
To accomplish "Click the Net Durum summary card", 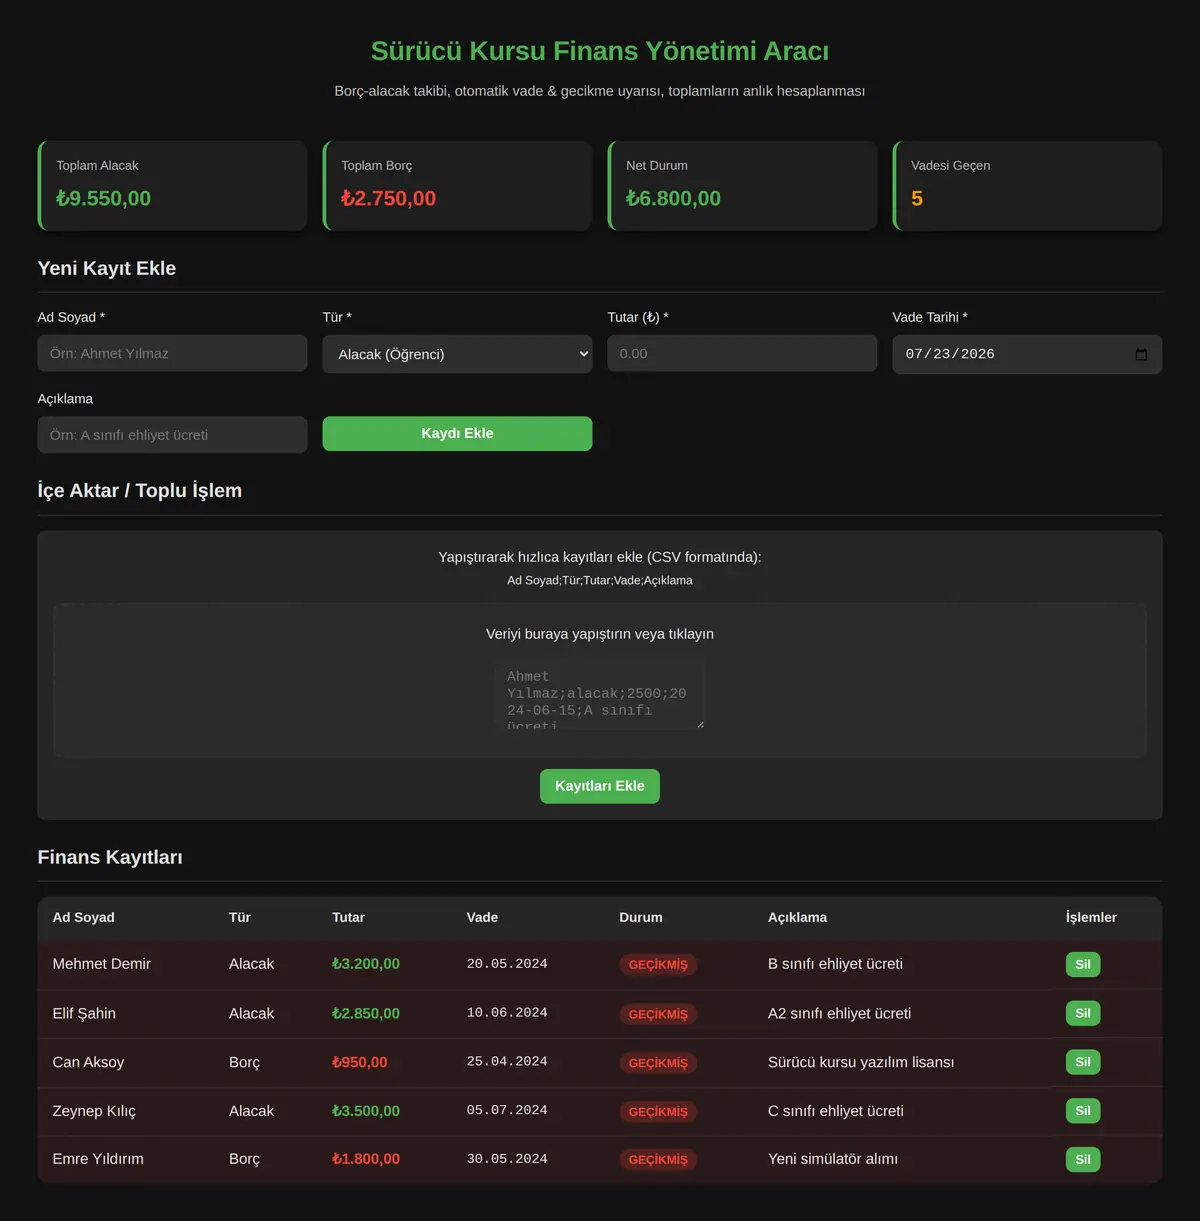I will click(x=742, y=185).
